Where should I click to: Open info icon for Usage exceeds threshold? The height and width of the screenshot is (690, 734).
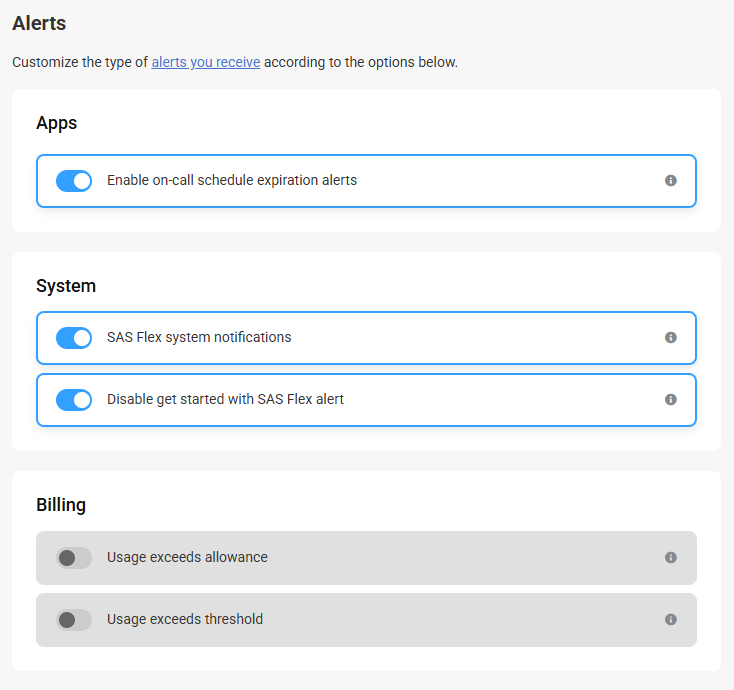[x=670, y=619]
